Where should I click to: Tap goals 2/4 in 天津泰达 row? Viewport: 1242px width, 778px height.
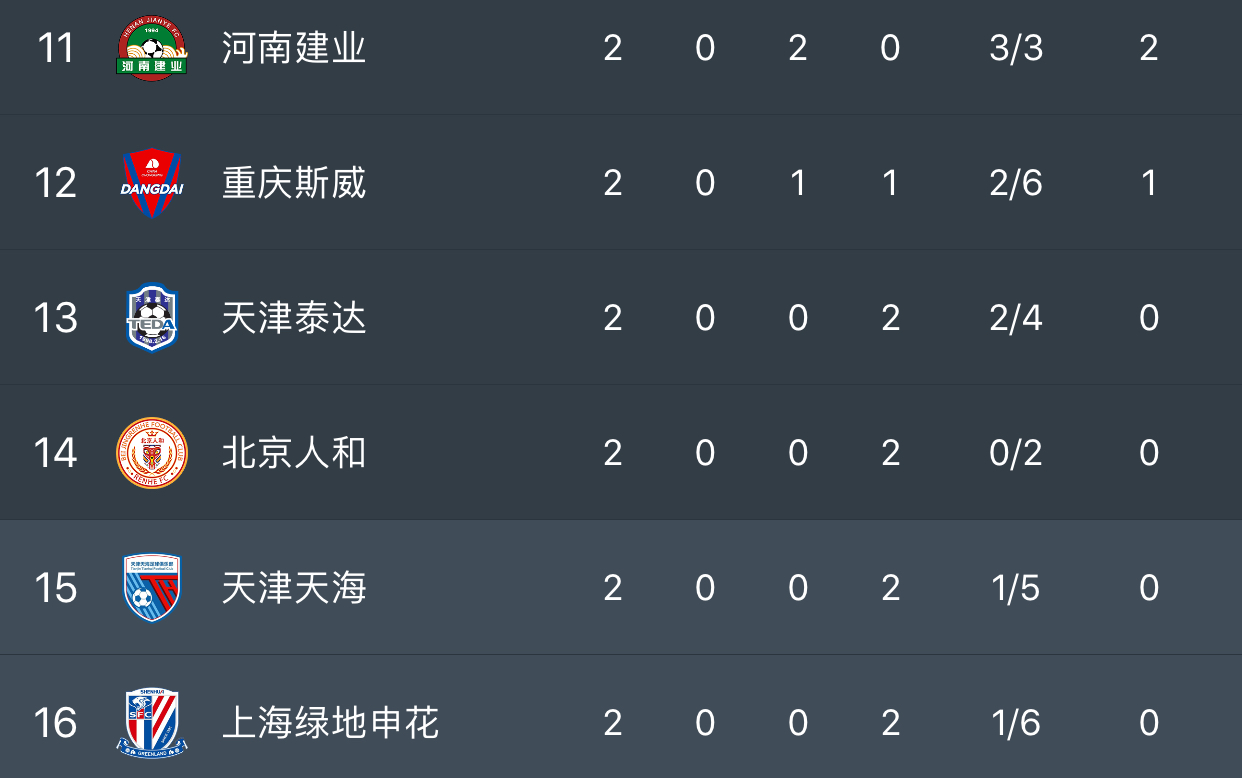[1016, 318]
